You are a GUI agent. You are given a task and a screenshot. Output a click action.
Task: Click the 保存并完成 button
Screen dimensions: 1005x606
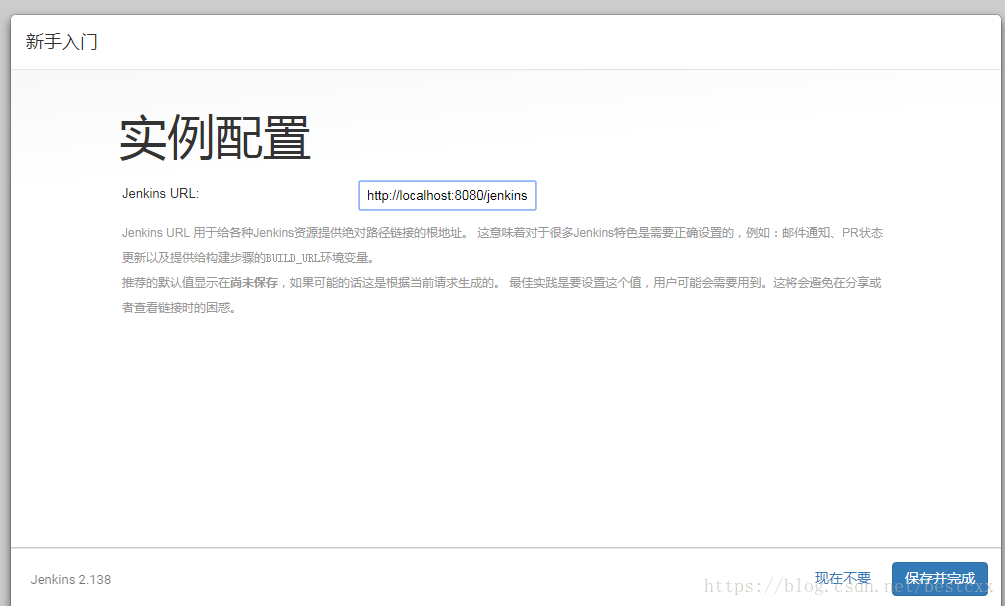click(940, 578)
